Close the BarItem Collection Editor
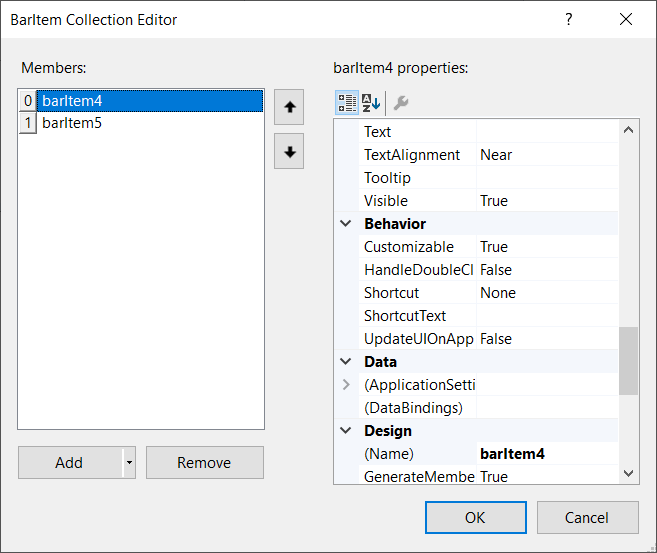 pyautogui.click(x=626, y=19)
